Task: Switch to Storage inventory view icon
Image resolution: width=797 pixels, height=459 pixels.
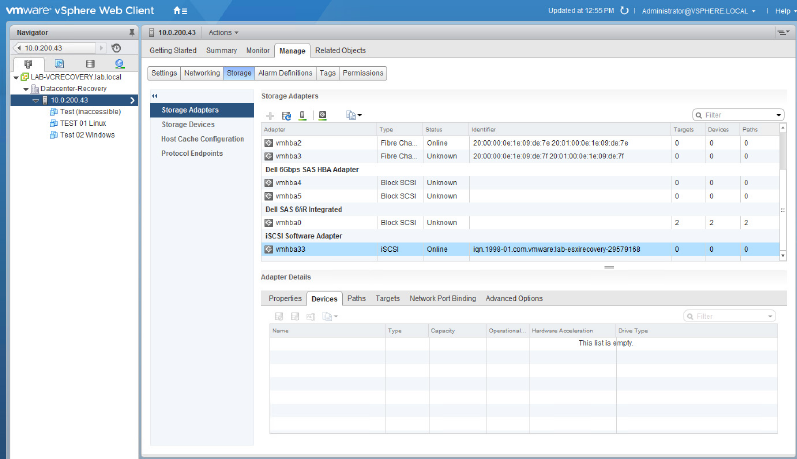Action: click(x=92, y=63)
